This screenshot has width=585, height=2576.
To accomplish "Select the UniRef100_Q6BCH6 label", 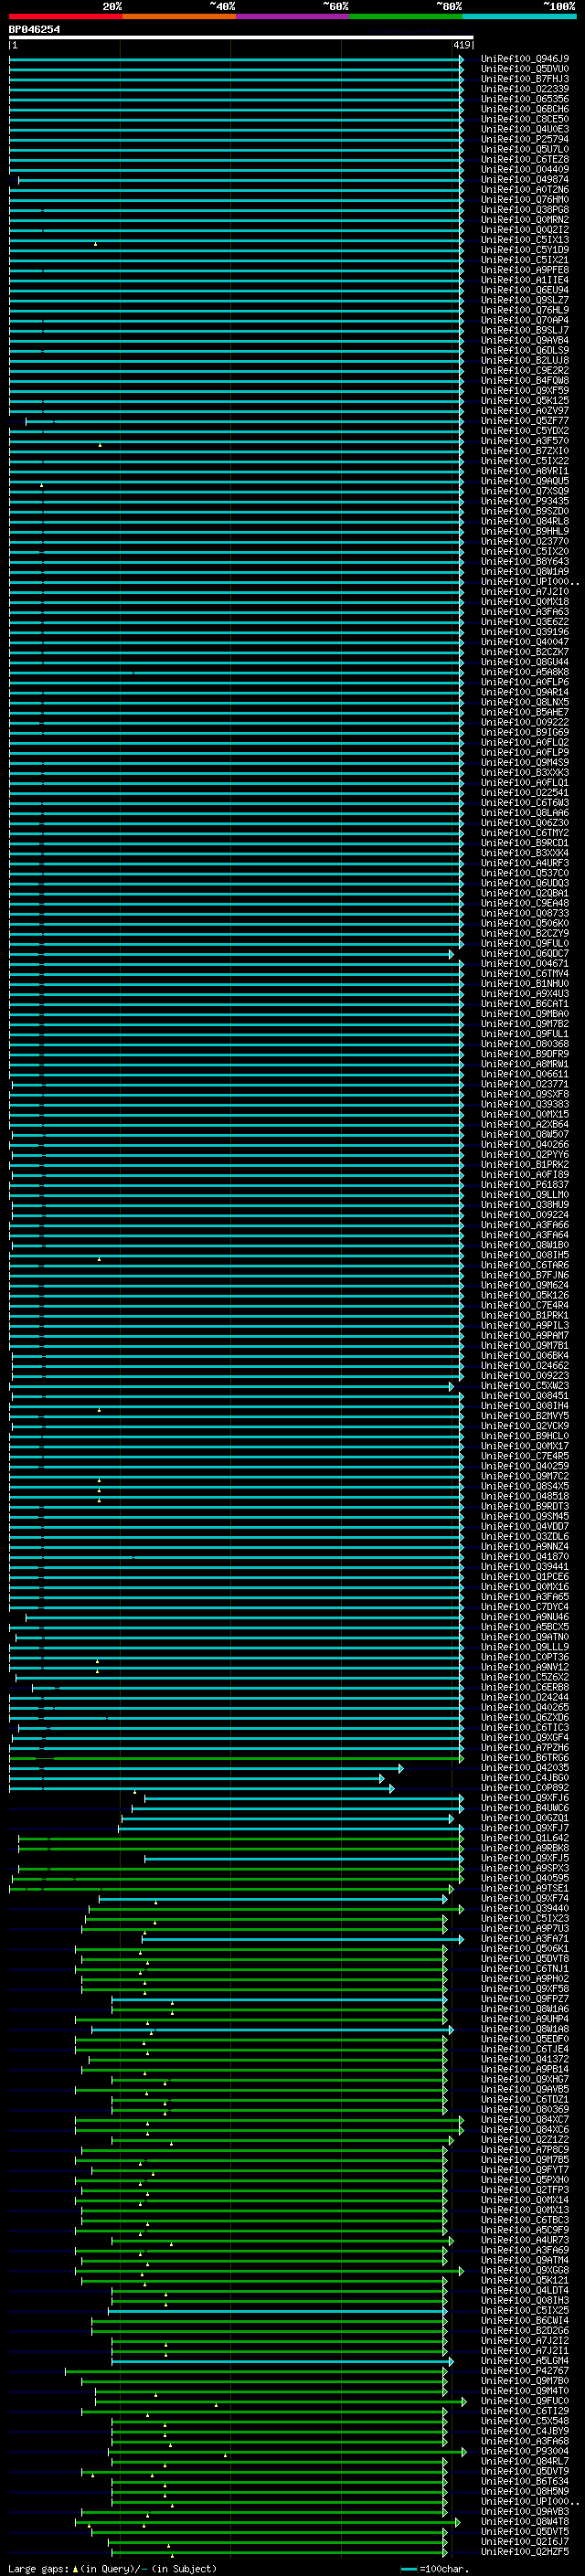I will (x=524, y=109).
